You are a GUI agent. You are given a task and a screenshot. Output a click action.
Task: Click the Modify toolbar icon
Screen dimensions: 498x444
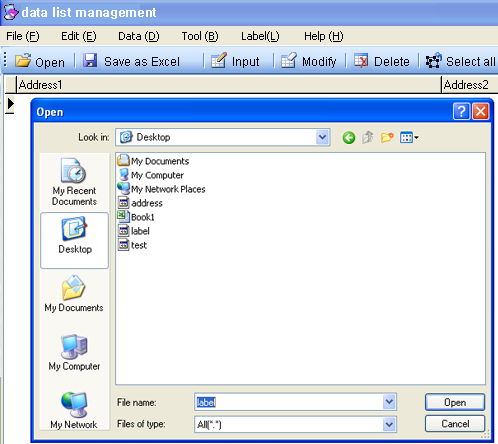pyautogui.click(x=288, y=61)
